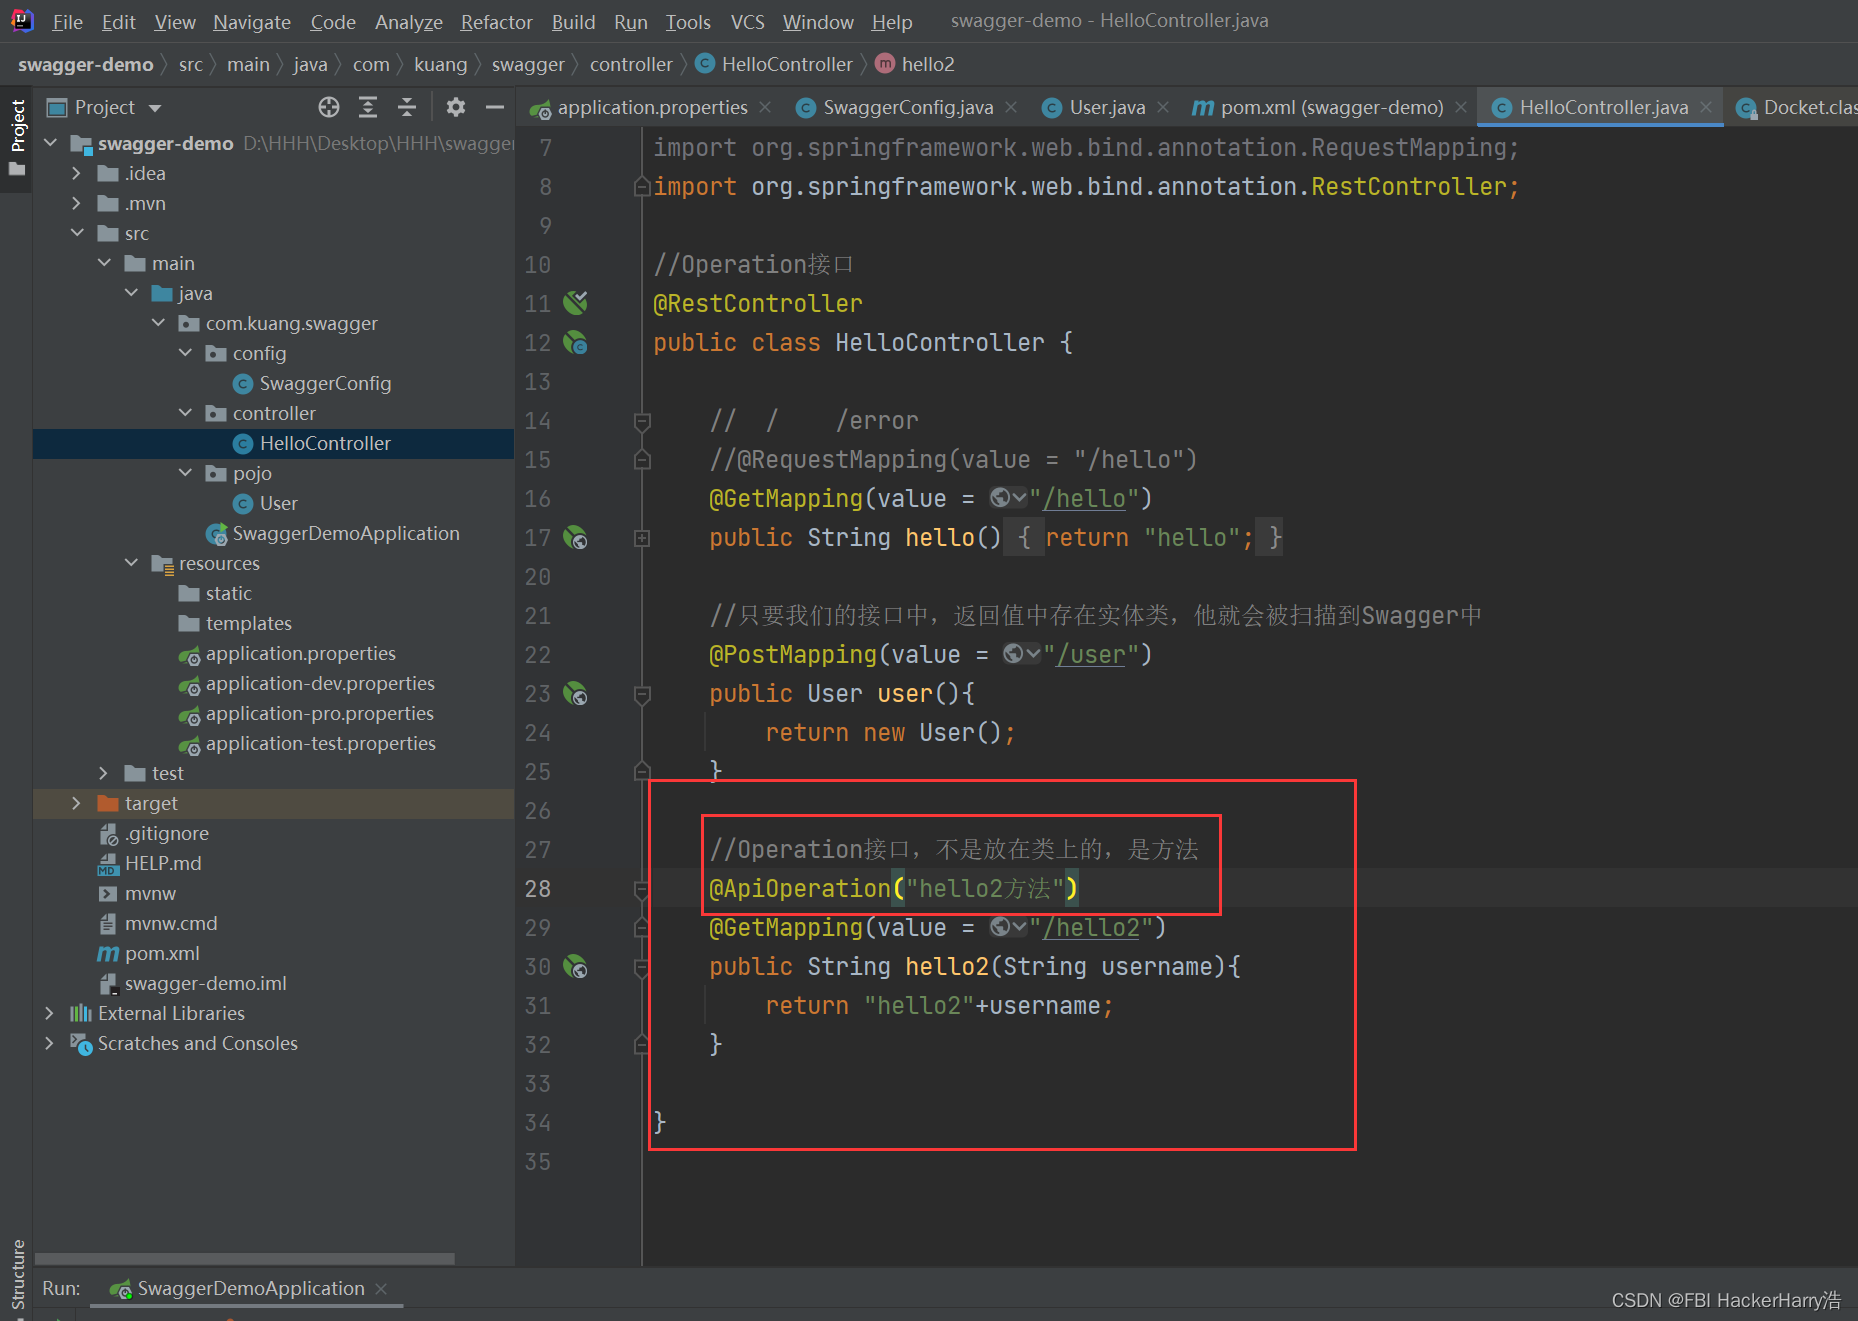
Task: Select the User class in pojo
Action: pyautogui.click(x=278, y=504)
